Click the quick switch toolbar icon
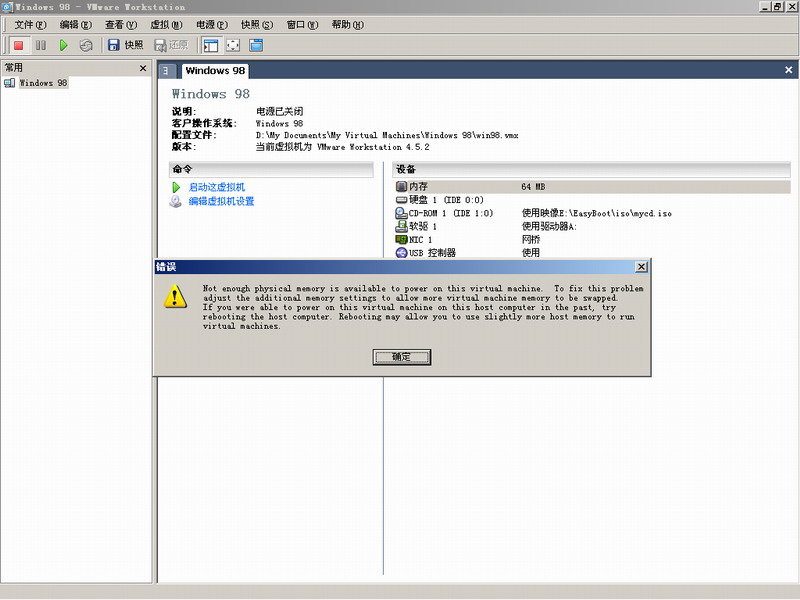Screen dimensions: 800x600 [x=256, y=45]
